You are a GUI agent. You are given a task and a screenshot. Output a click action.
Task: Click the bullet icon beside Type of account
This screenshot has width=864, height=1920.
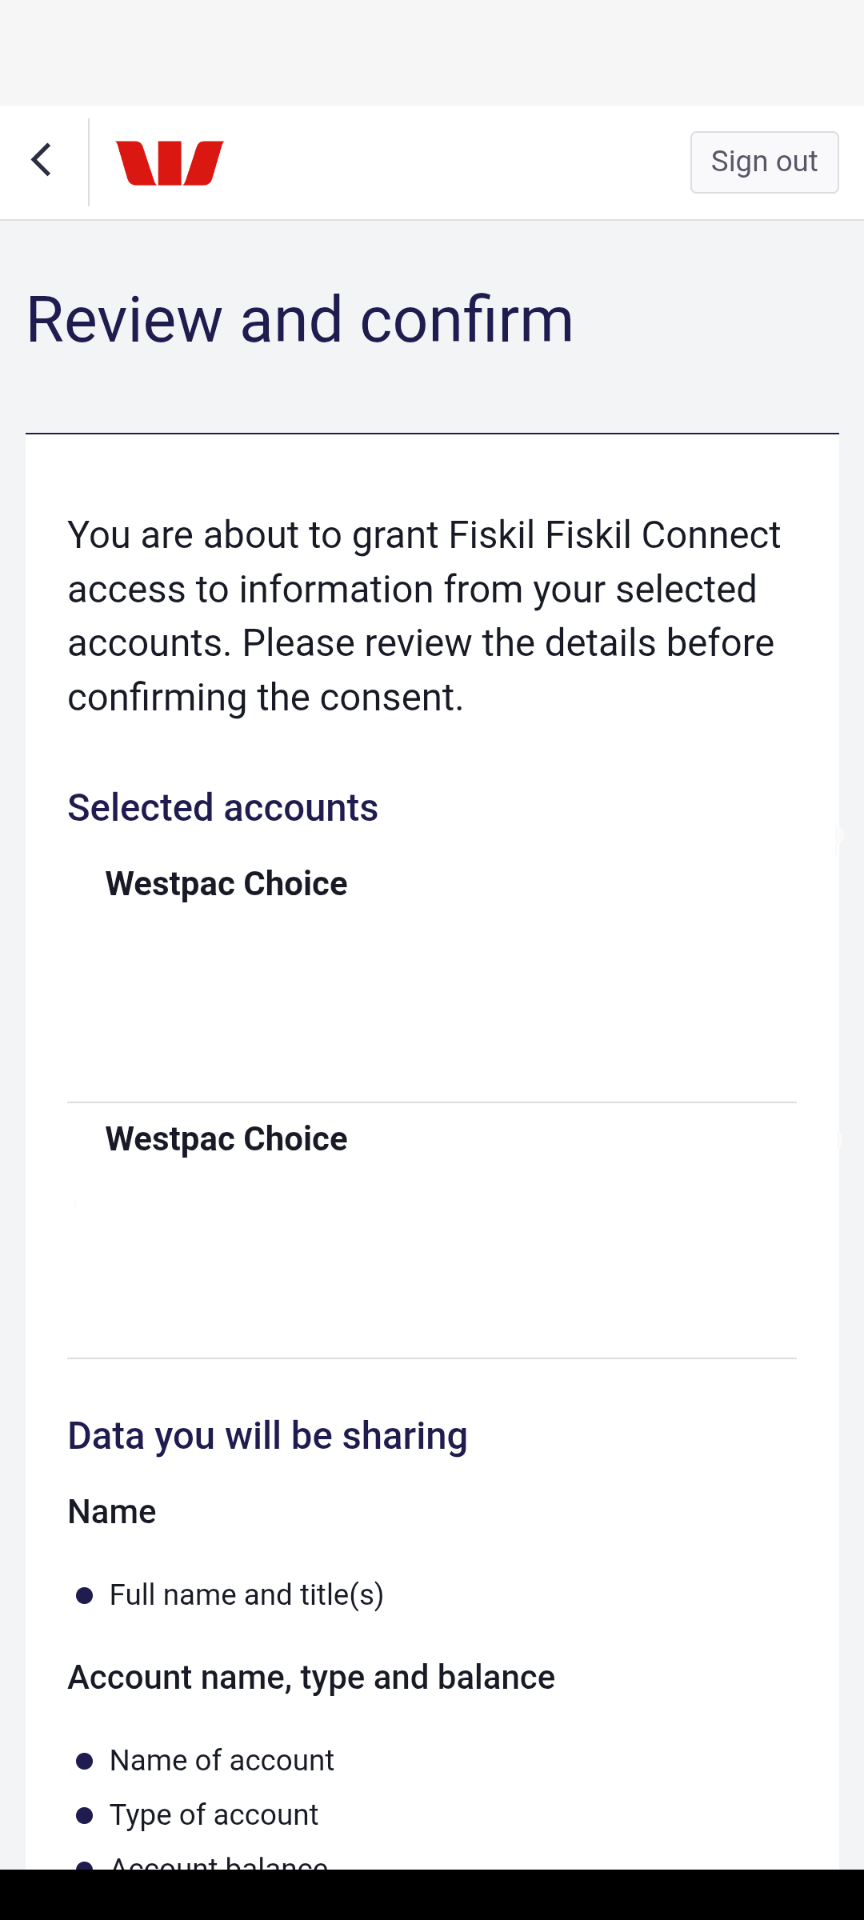coord(84,1815)
